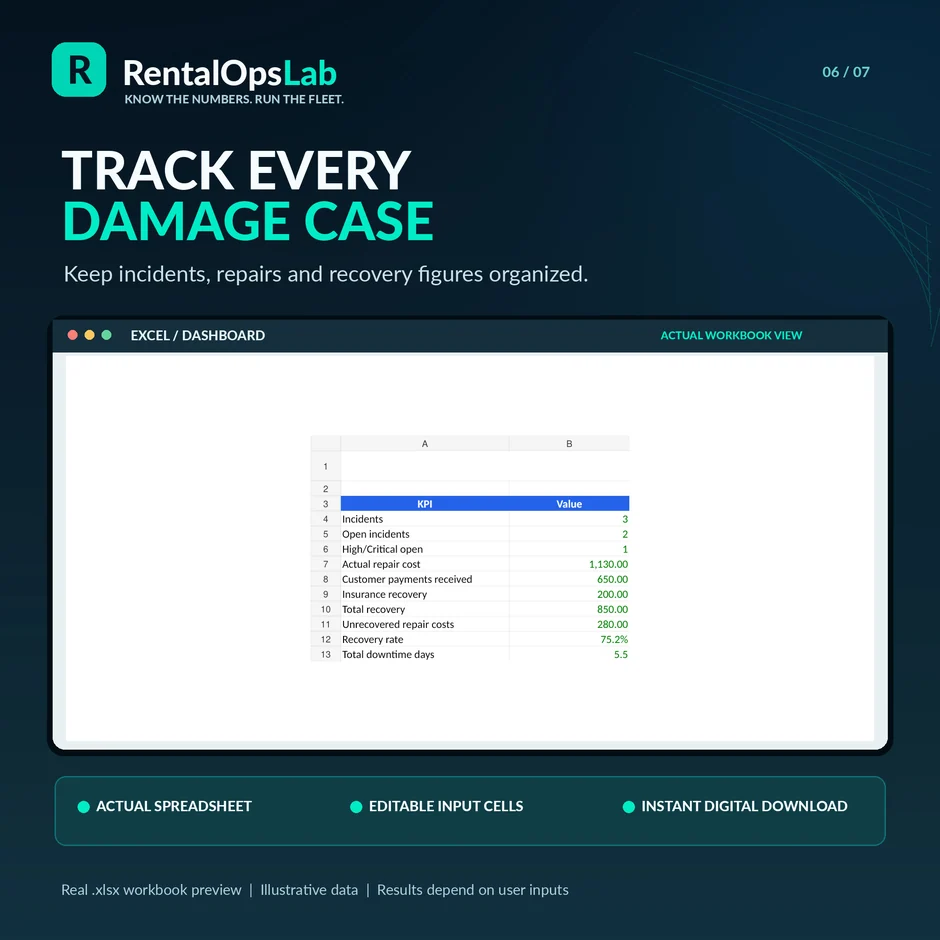Click the EDITABLE INPUT CELLS label
Screen dimensions: 940x940
[x=446, y=806]
